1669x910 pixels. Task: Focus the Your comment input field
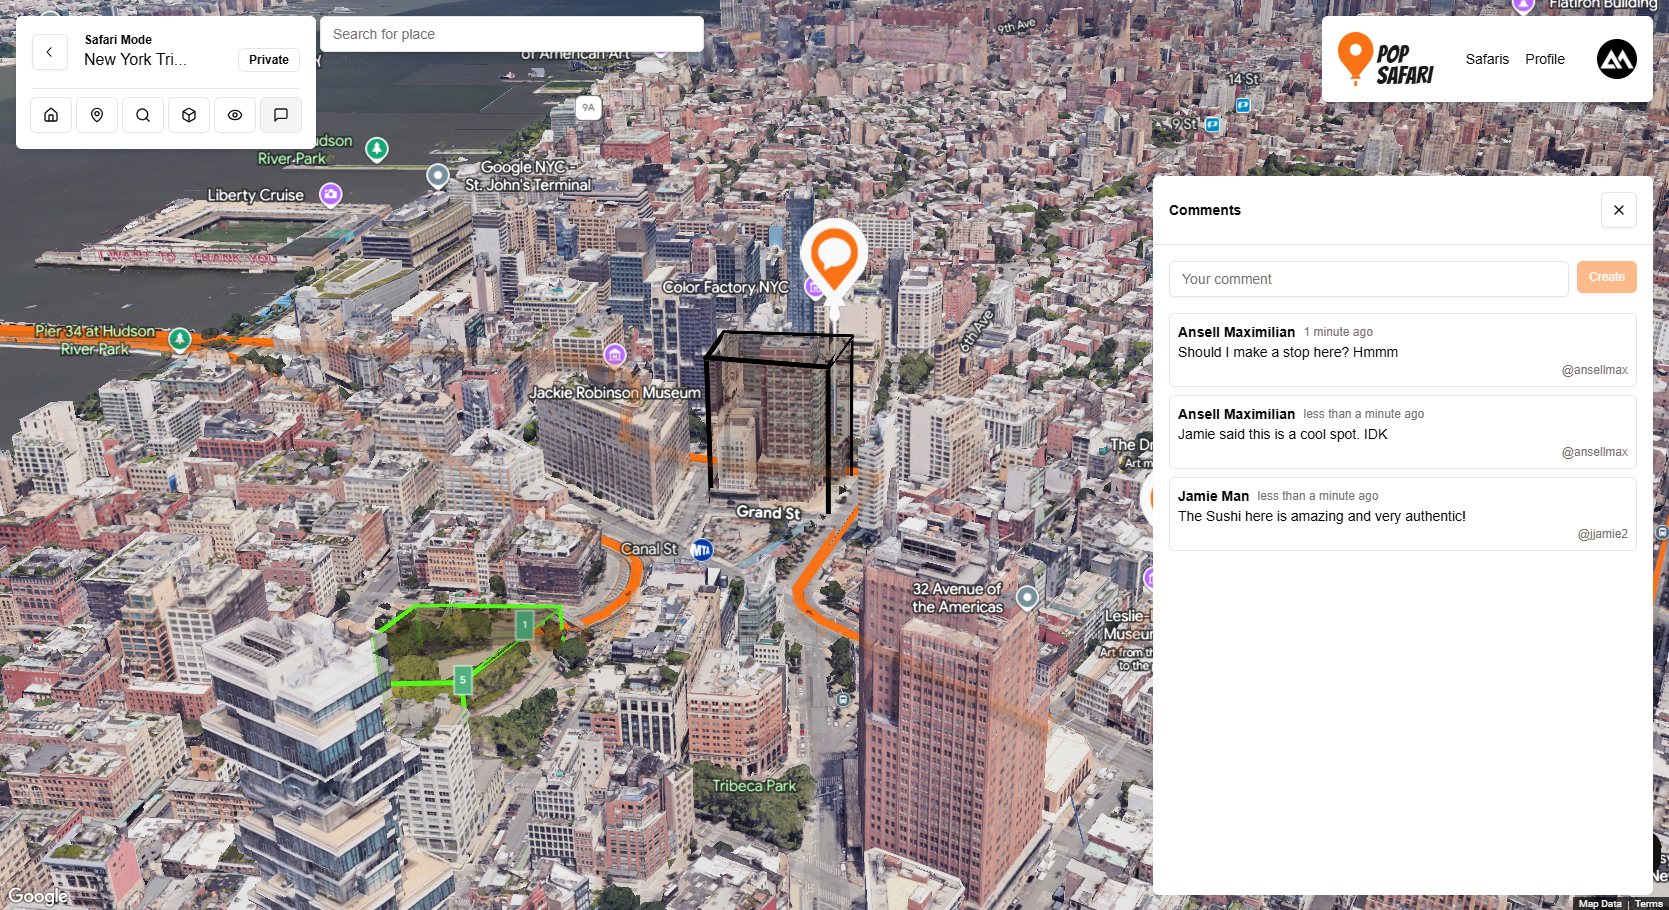[1368, 279]
